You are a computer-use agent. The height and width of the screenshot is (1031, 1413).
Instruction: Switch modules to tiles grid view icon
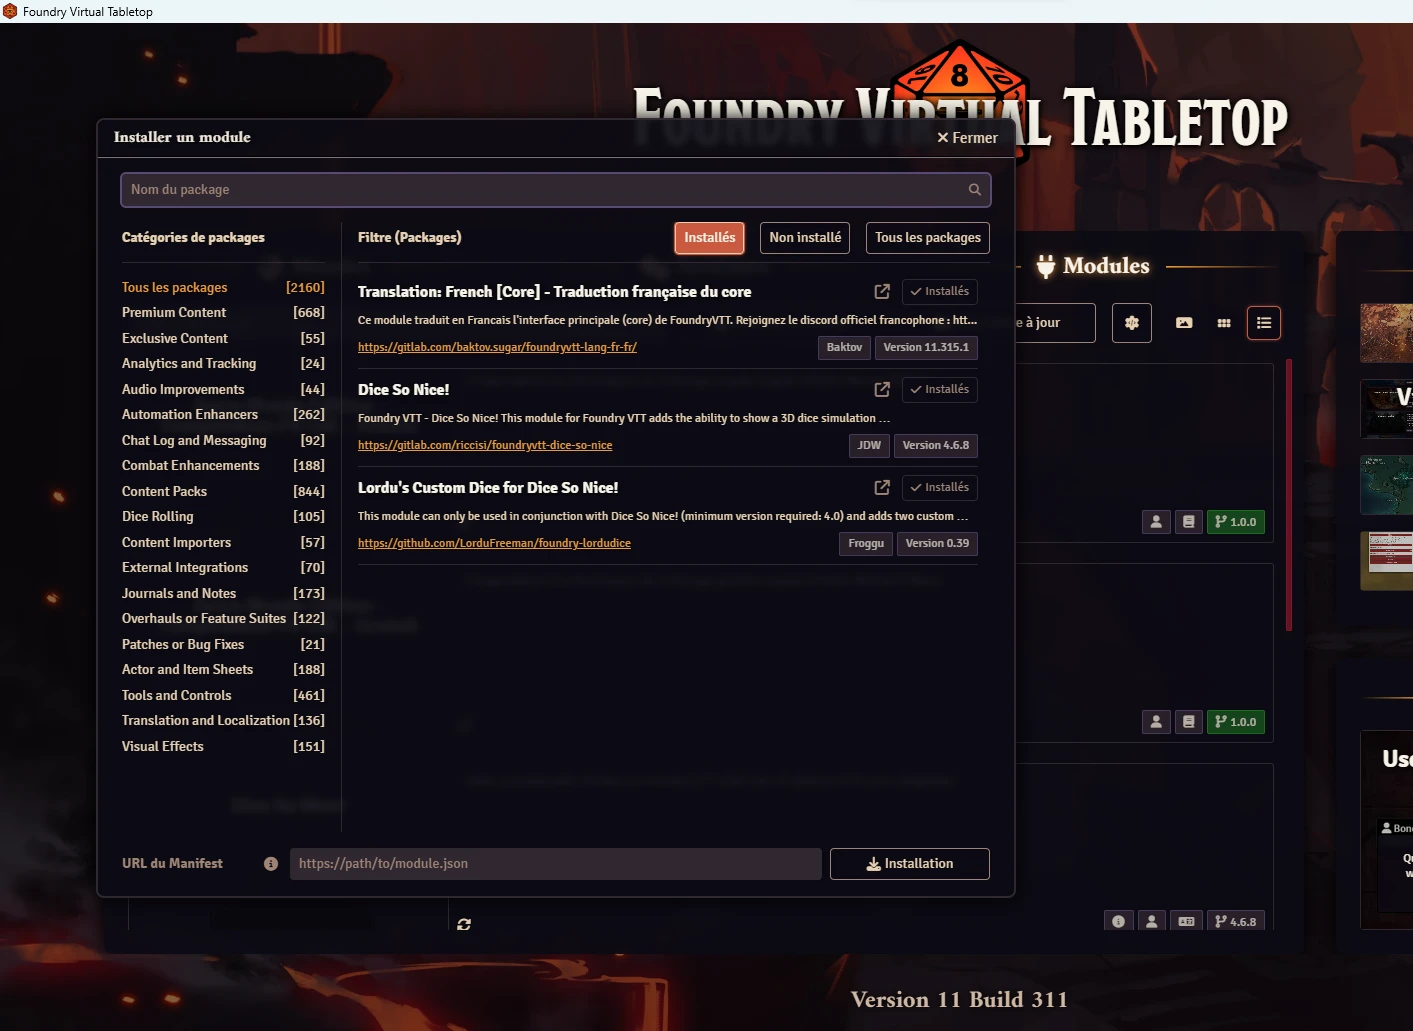click(x=1224, y=323)
